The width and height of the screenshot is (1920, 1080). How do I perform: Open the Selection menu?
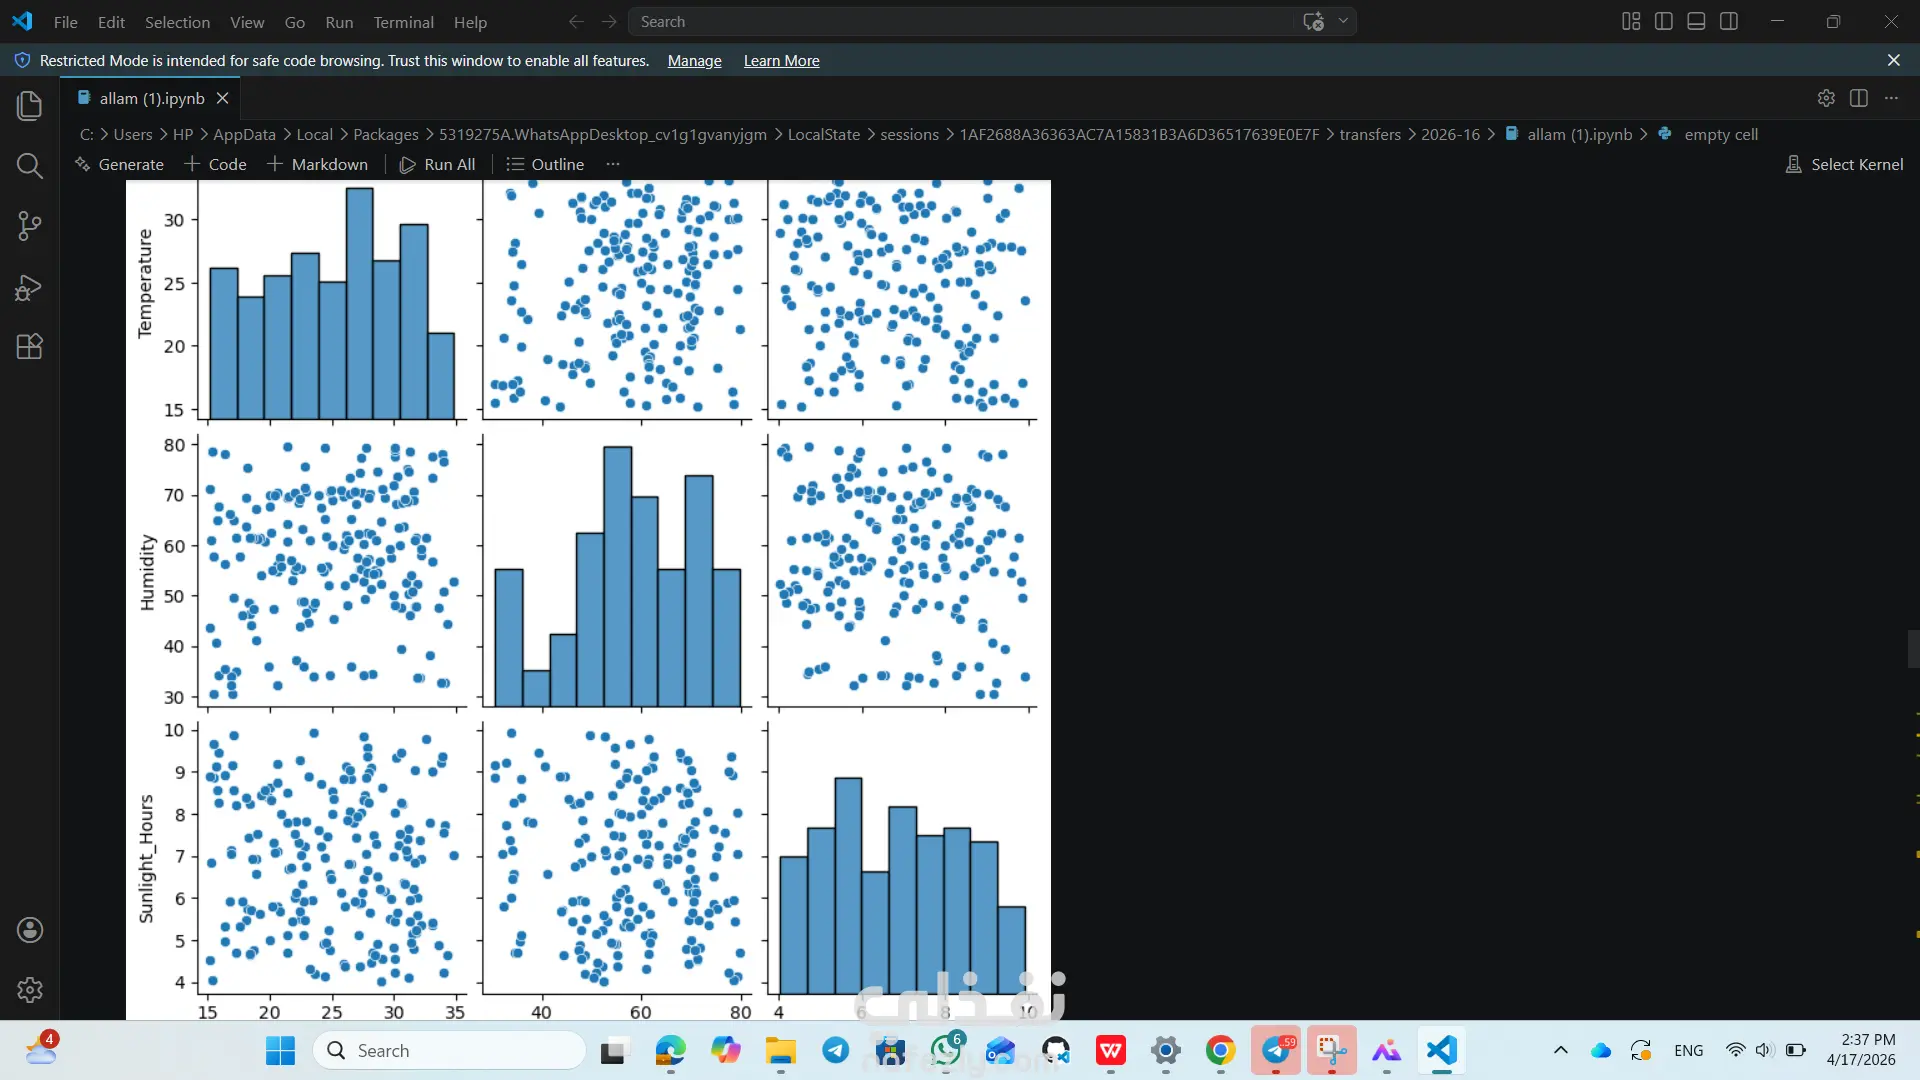pyautogui.click(x=177, y=22)
